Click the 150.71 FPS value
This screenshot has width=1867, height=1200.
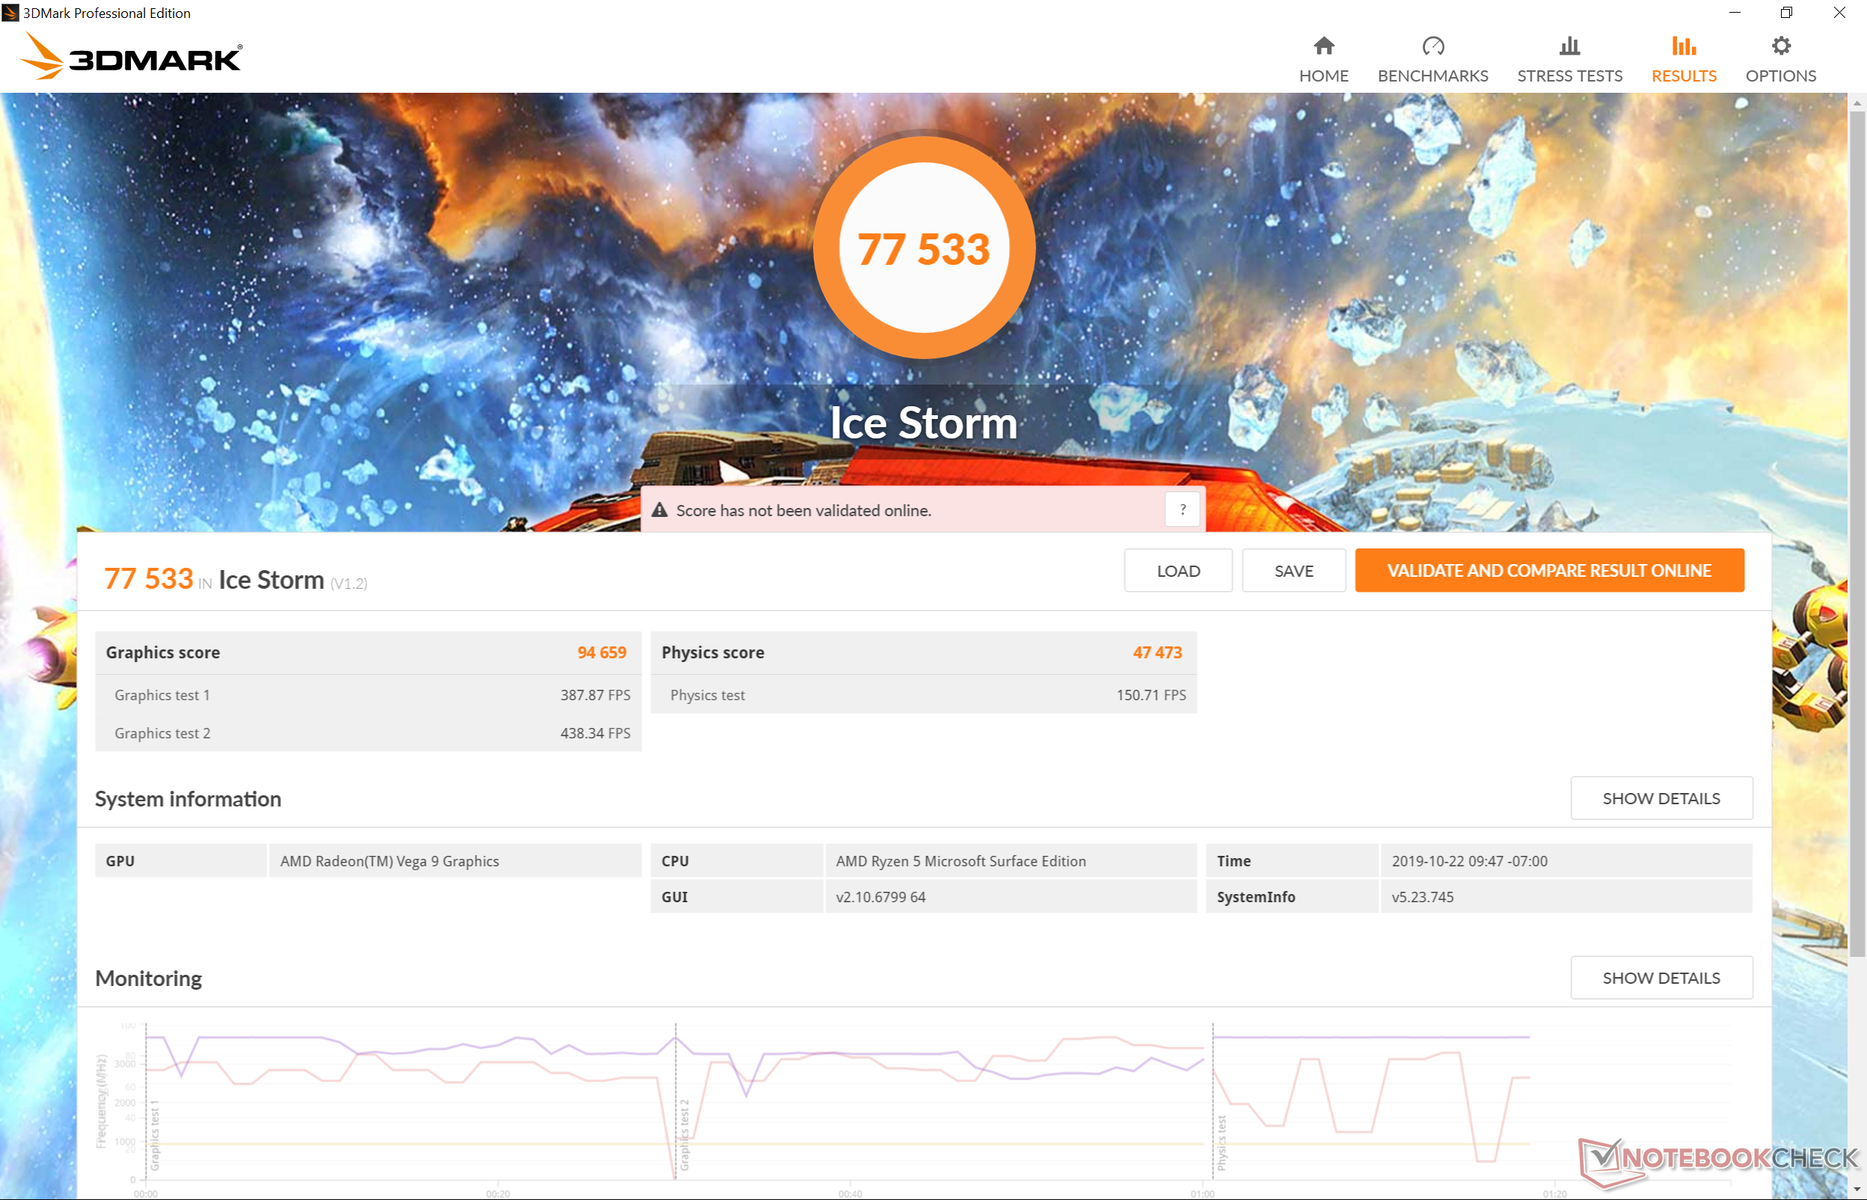(x=1151, y=695)
